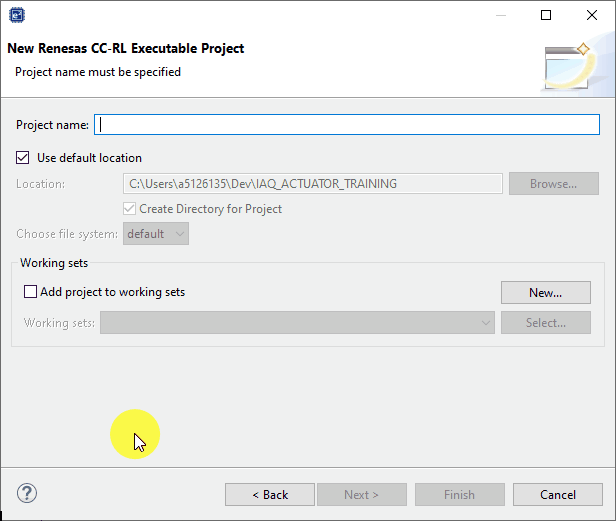The width and height of the screenshot is (616, 521).
Task: Go to previous page with < Back
Action: click(270, 495)
